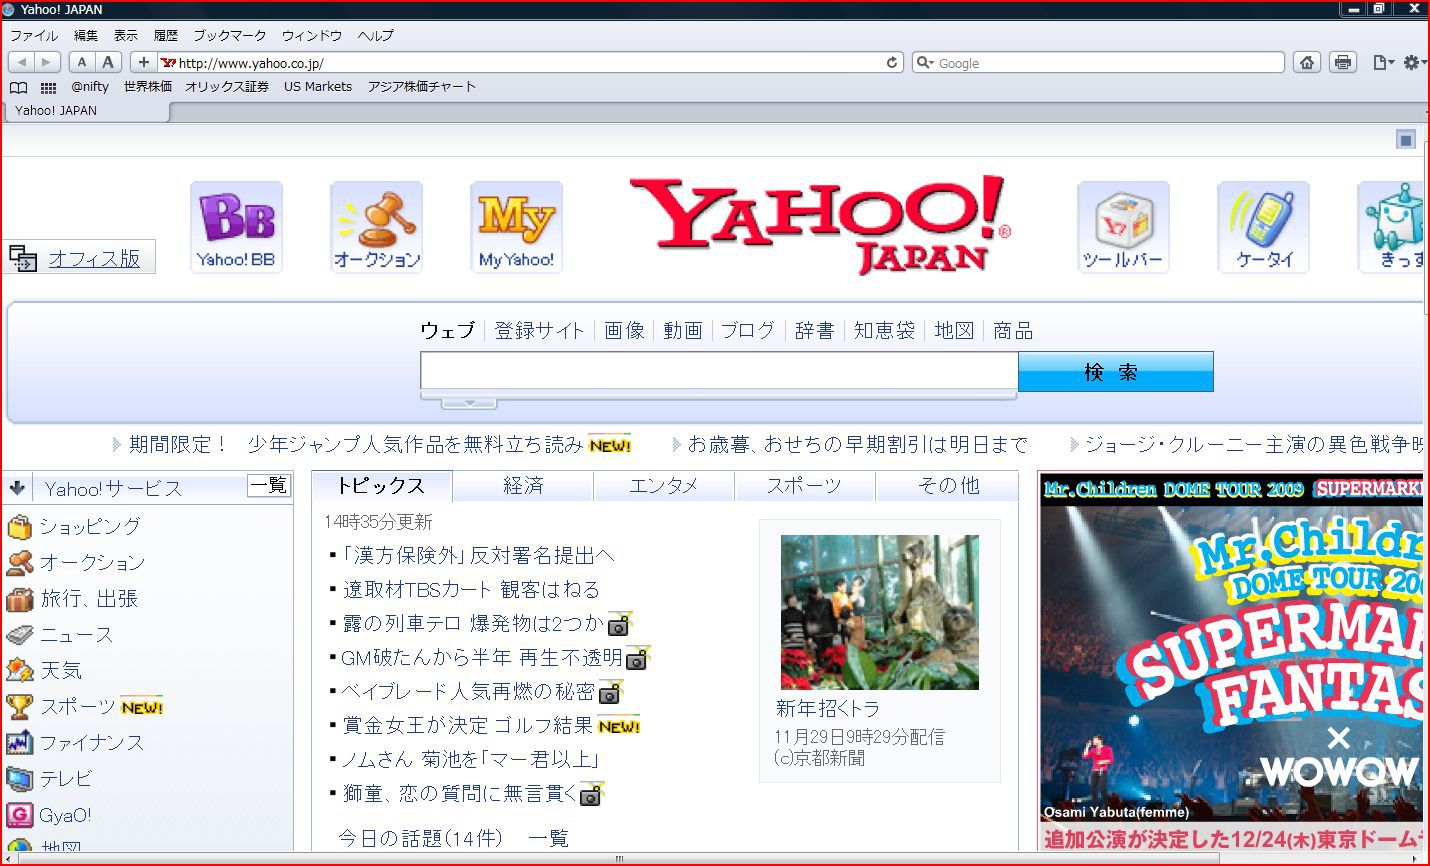This screenshot has height=866, width=1430.
Task: Open the Top Sites grid icon
Action: [47, 87]
